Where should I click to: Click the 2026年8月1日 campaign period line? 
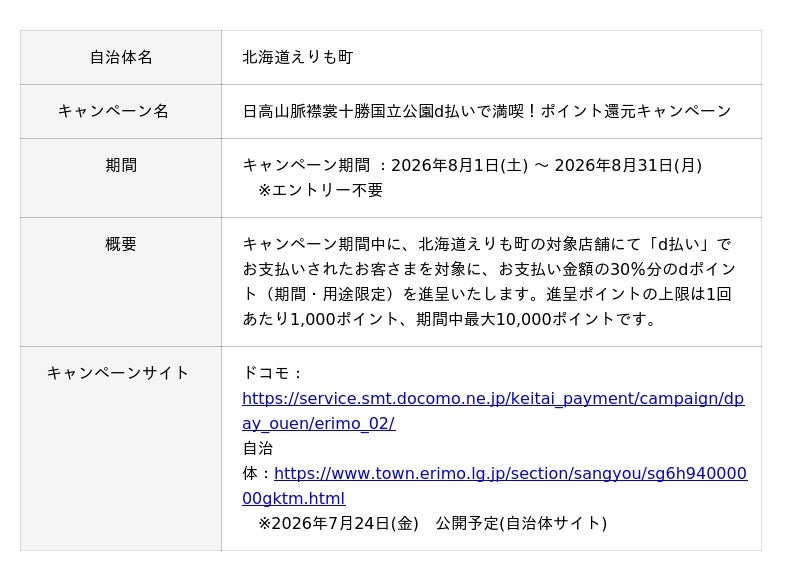point(472,165)
